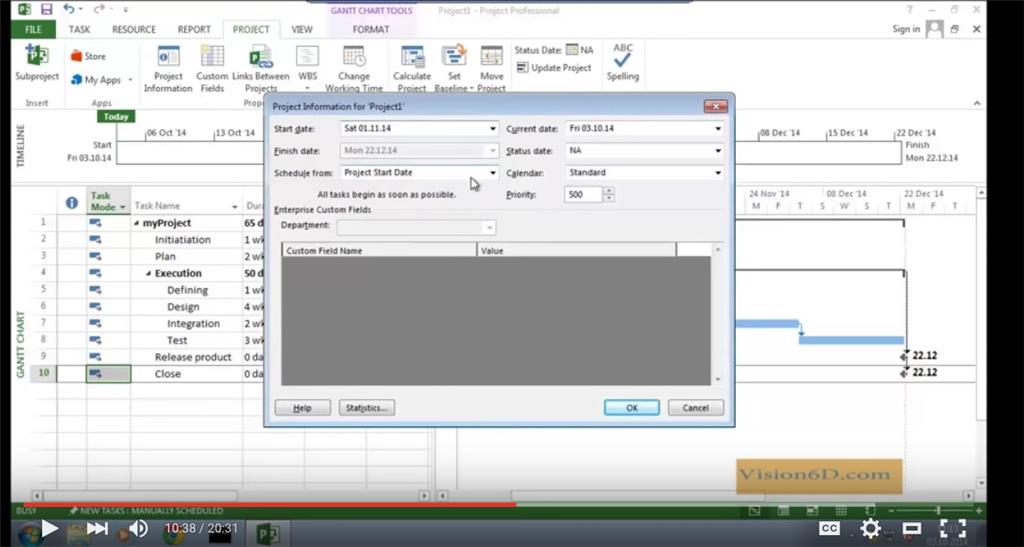Click the Priority value field
Image resolution: width=1024 pixels, height=547 pixels.
(x=583, y=195)
